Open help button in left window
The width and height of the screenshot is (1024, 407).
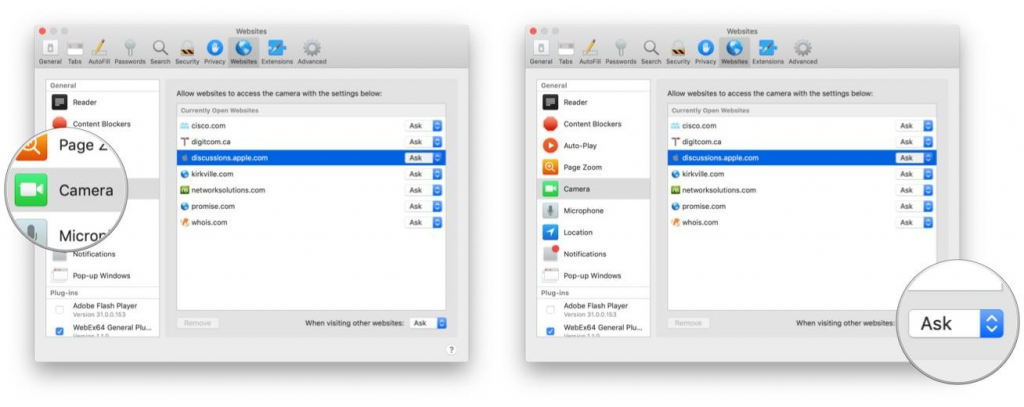tap(451, 350)
